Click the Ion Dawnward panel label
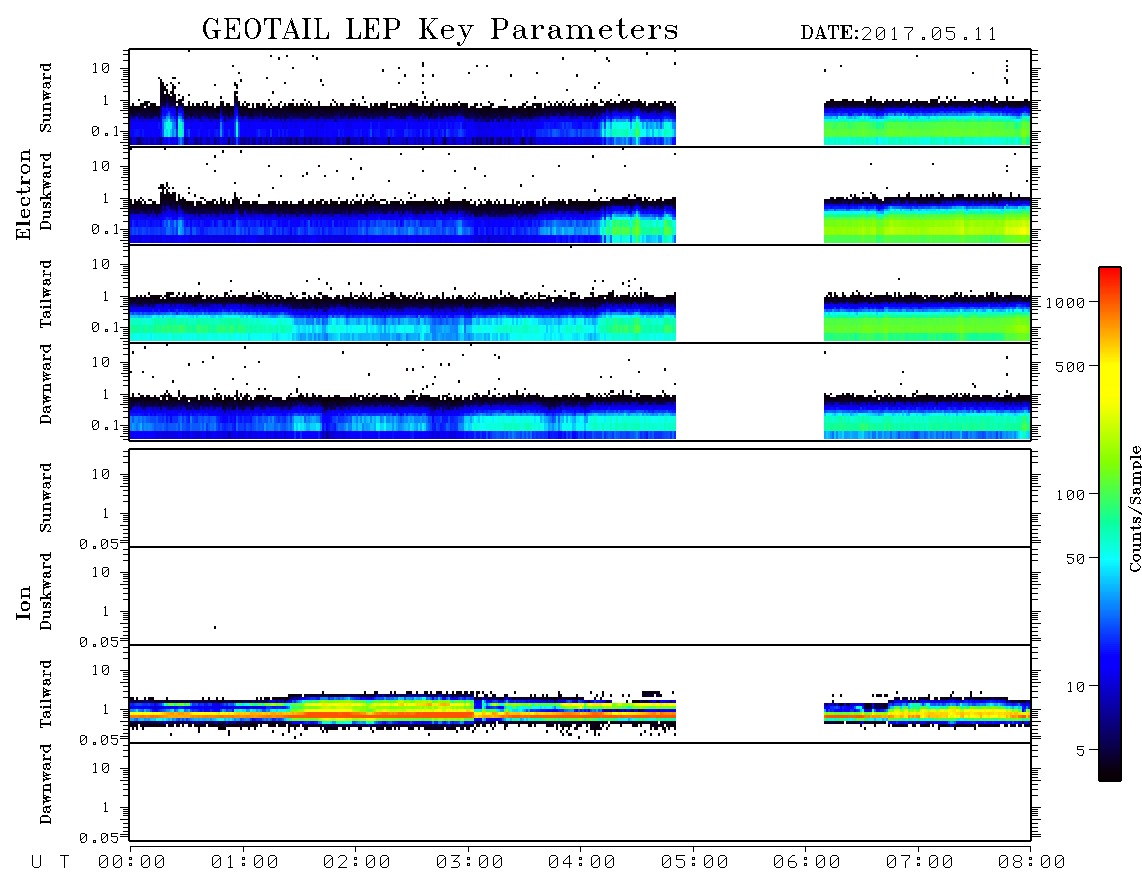1142x880 pixels. [x=46, y=784]
